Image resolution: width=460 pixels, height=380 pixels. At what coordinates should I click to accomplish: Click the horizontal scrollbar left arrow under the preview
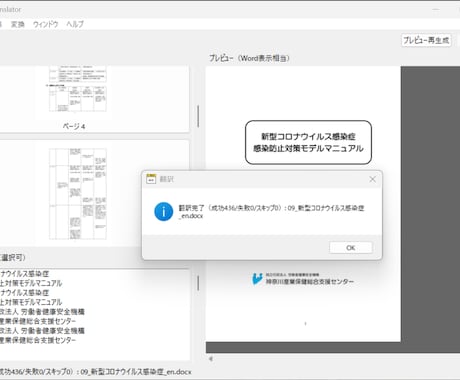click(x=211, y=359)
